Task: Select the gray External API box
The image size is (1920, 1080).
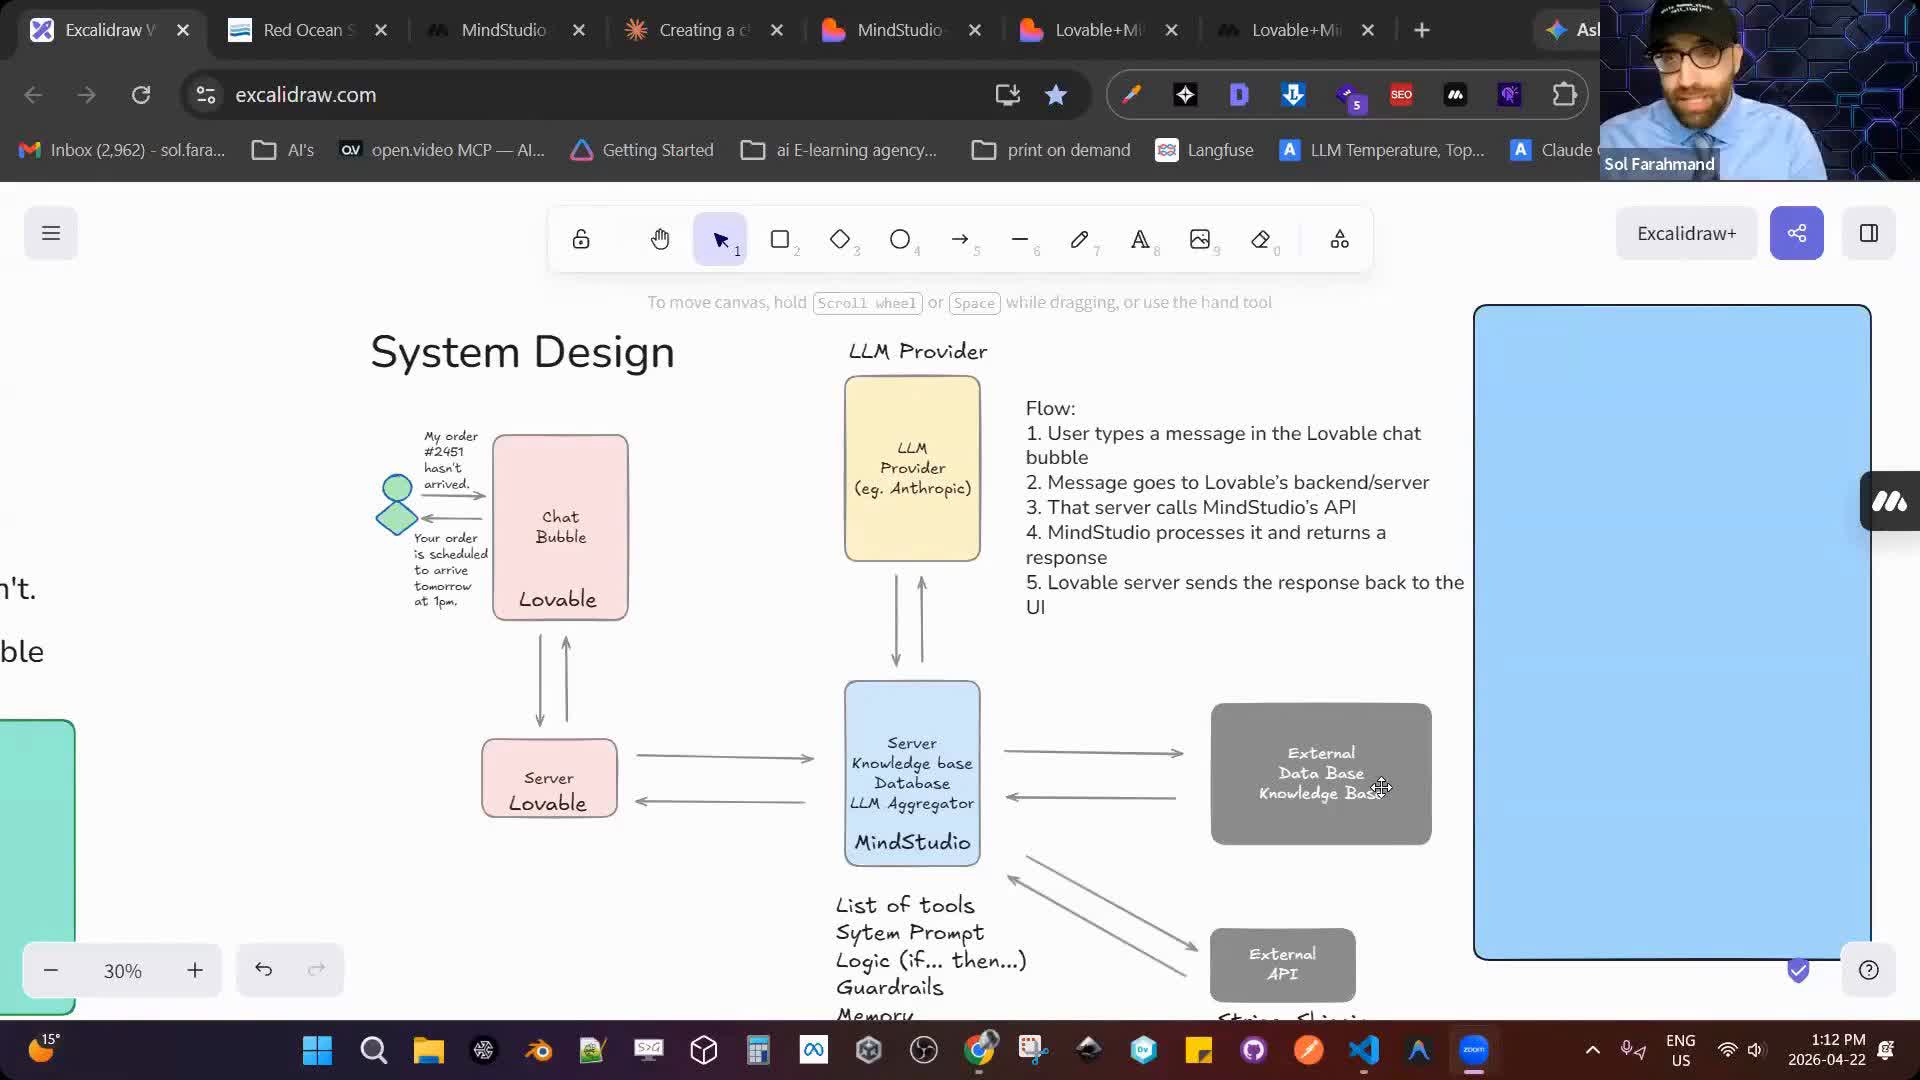Action: pyautogui.click(x=1282, y=965)
